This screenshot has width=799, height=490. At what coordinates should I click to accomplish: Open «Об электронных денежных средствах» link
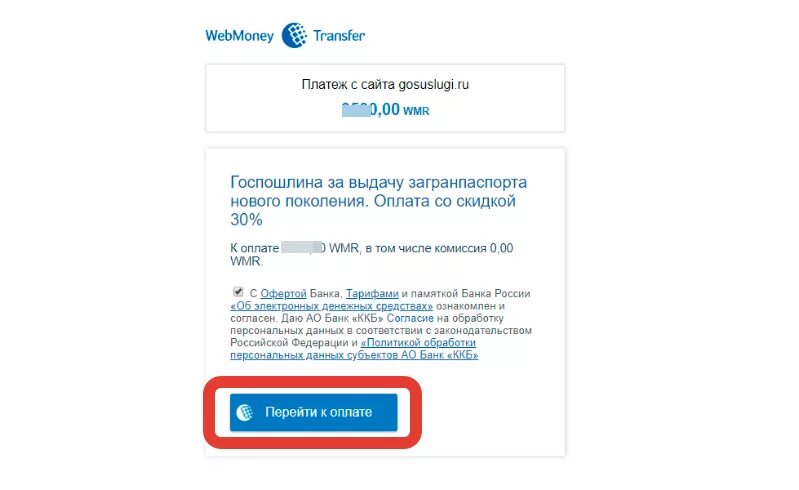[332, 306]
